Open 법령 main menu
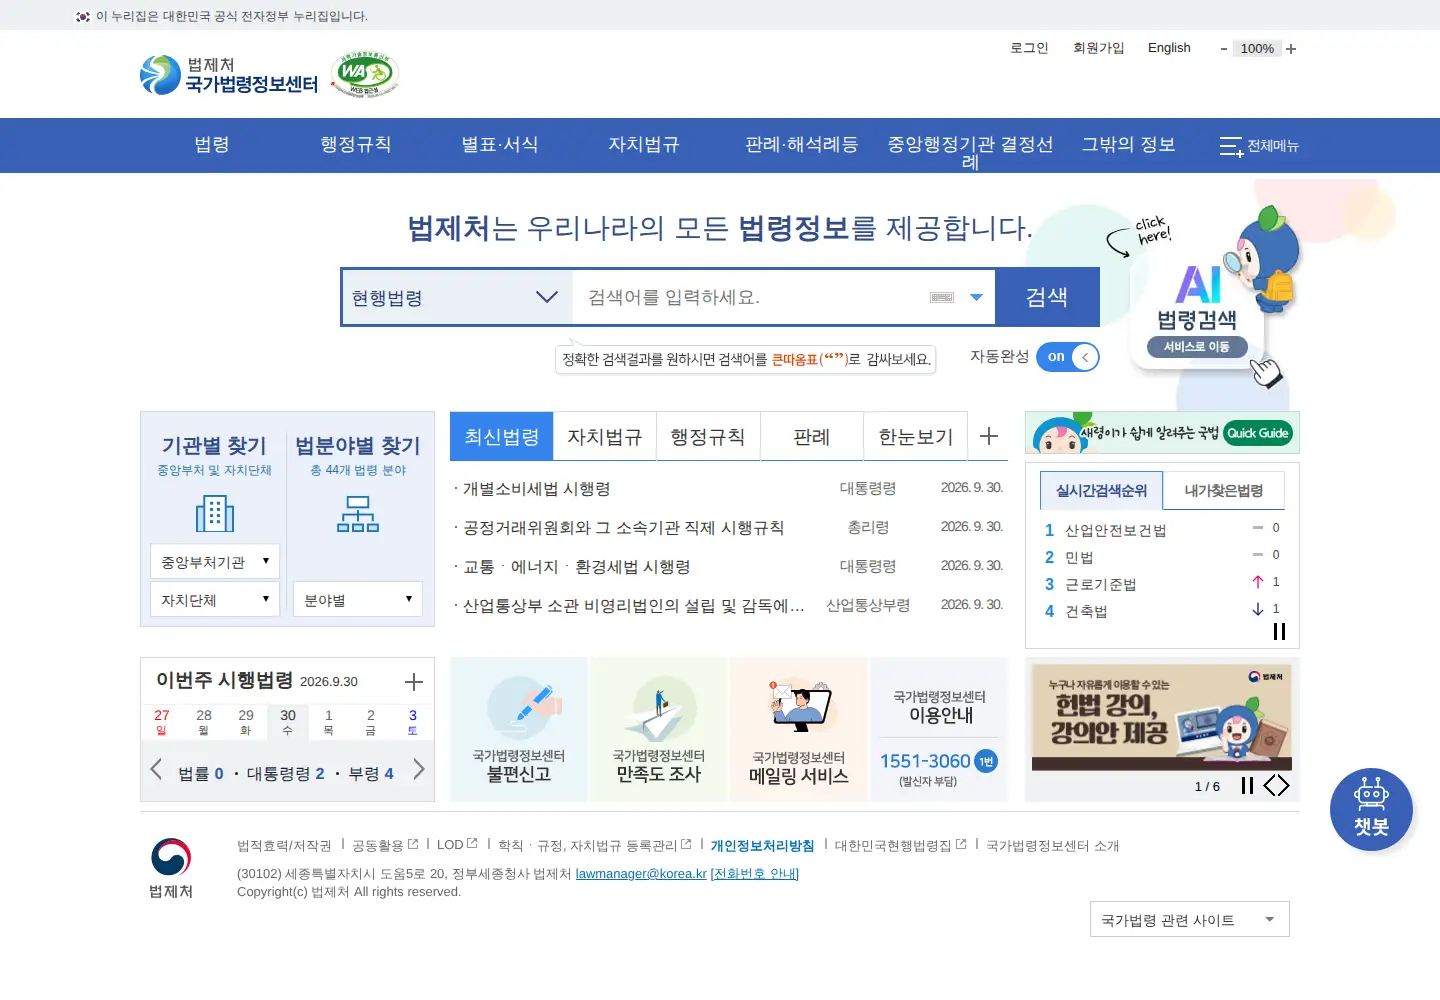The width and height of the screenshot is (1440, 1000). 212,145
